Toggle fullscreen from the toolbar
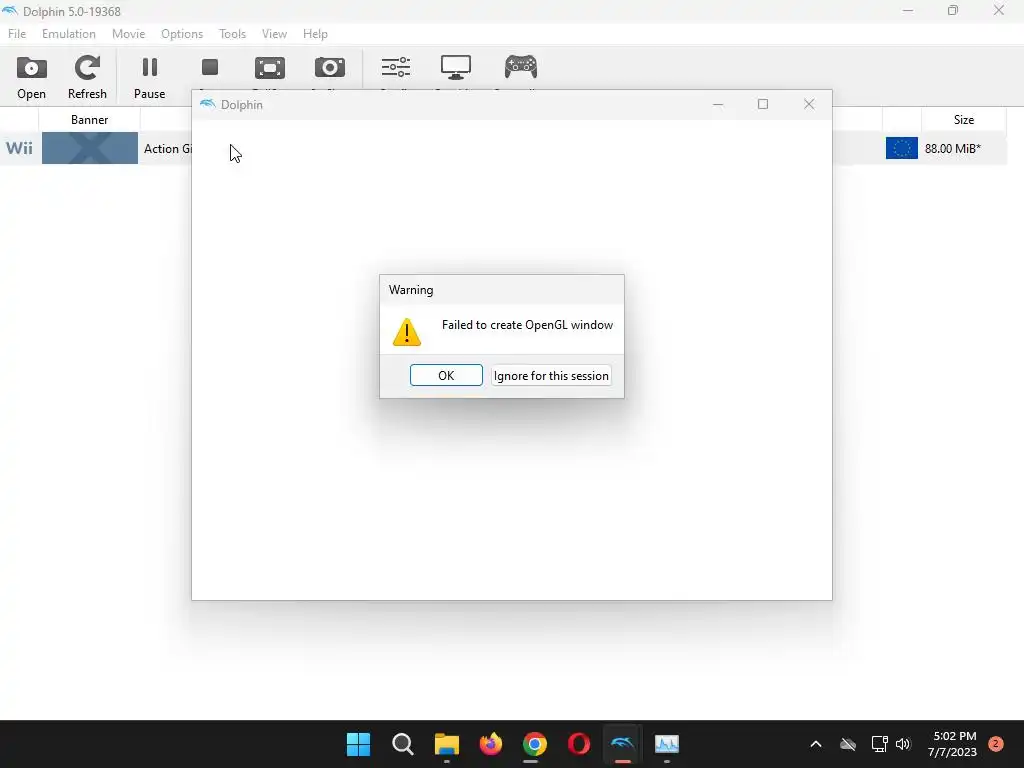Image resolution: width=1024 pixels, height=768 pixels. pos(270,68)
